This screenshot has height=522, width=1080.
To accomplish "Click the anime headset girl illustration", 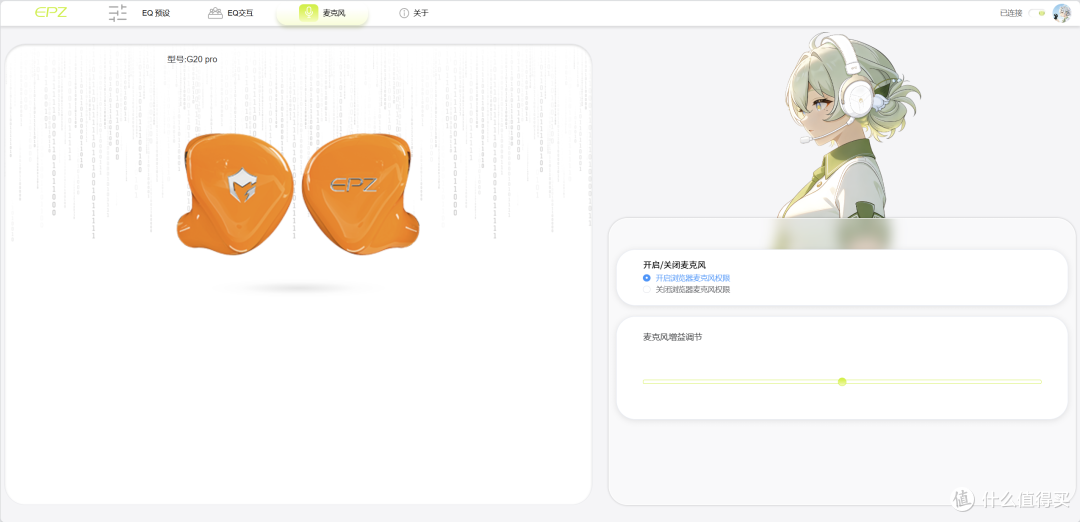I will point(847,124).
